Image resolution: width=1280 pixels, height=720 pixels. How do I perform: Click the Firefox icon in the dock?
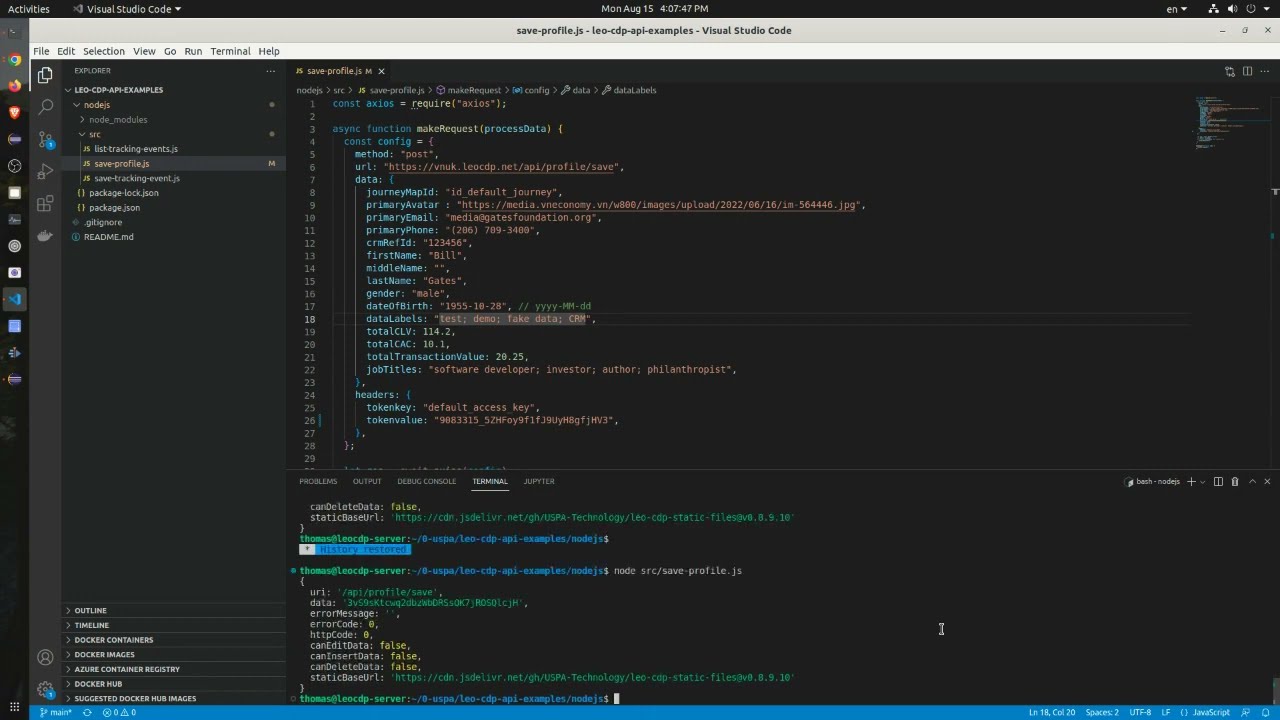pyautogui.click(x=14, y=86)
